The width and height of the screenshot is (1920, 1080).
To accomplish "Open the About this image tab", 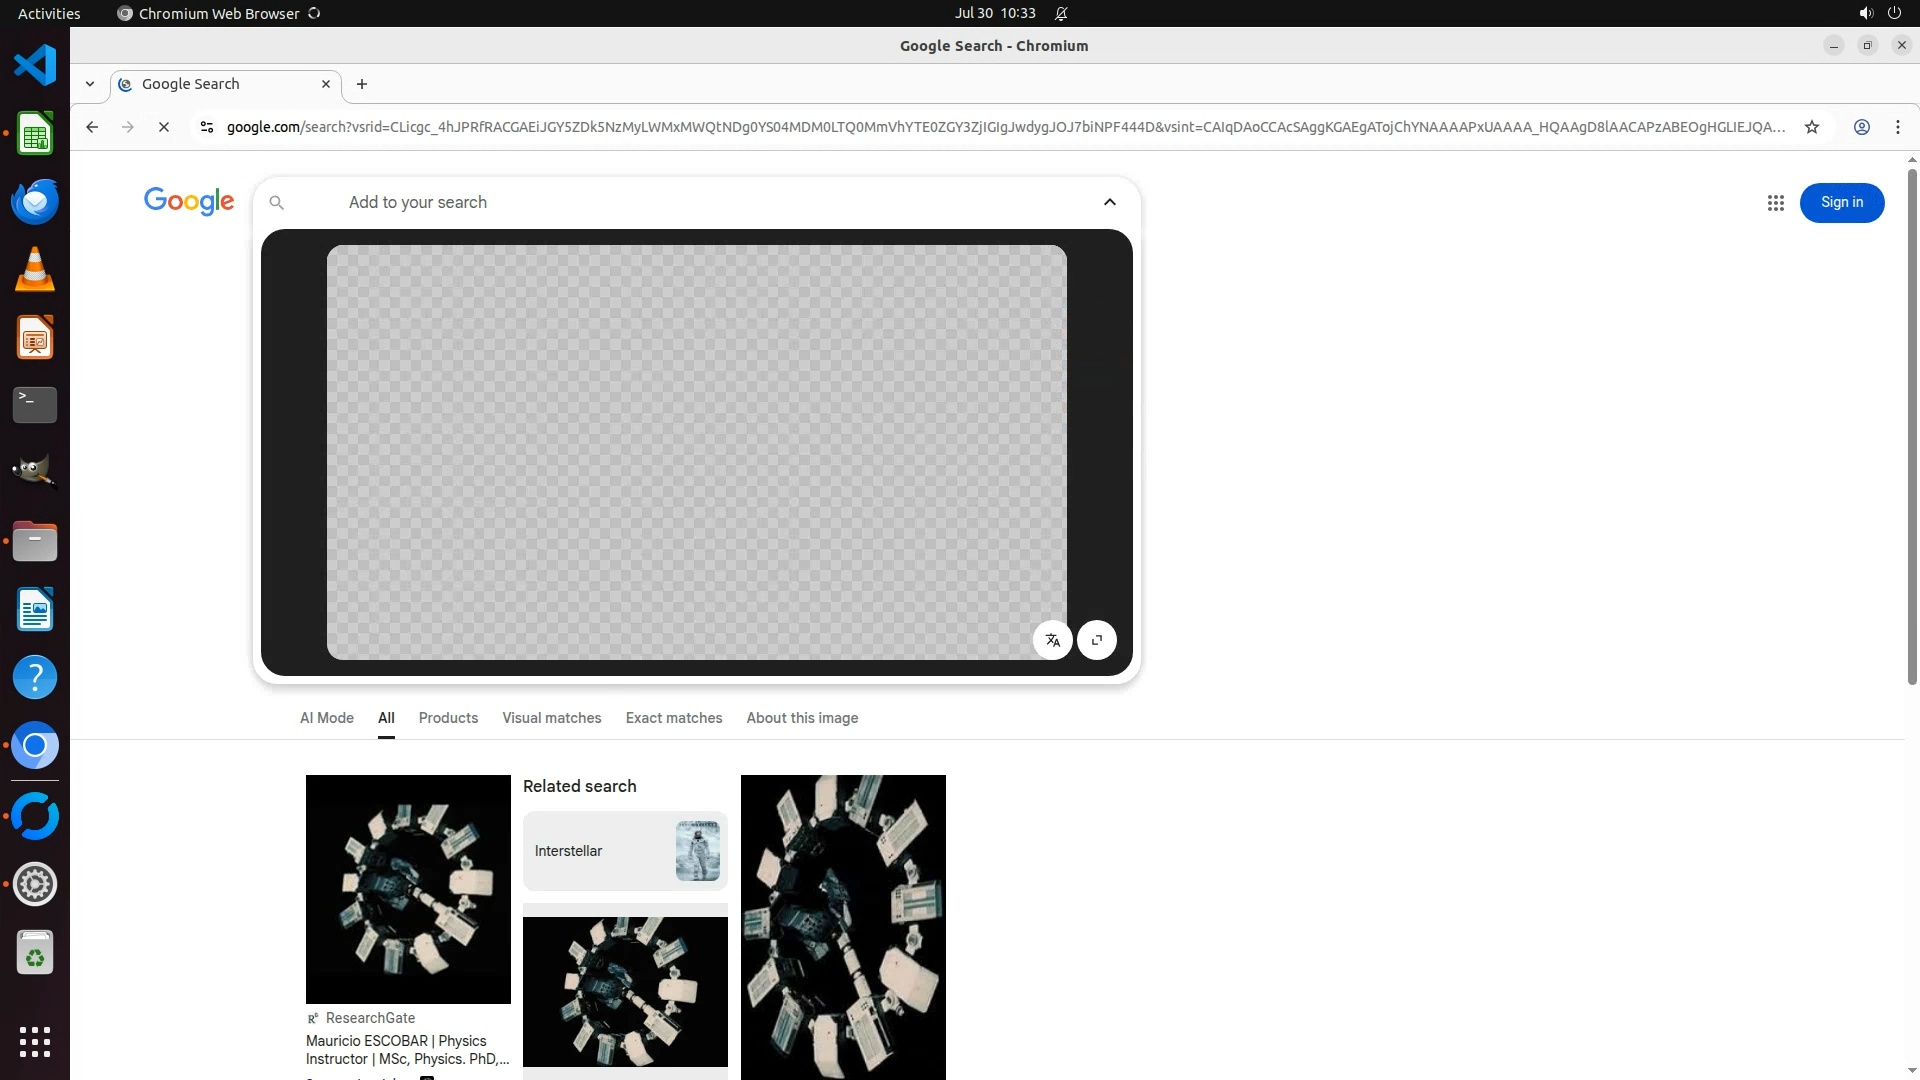I will click(x=801, y=718).
